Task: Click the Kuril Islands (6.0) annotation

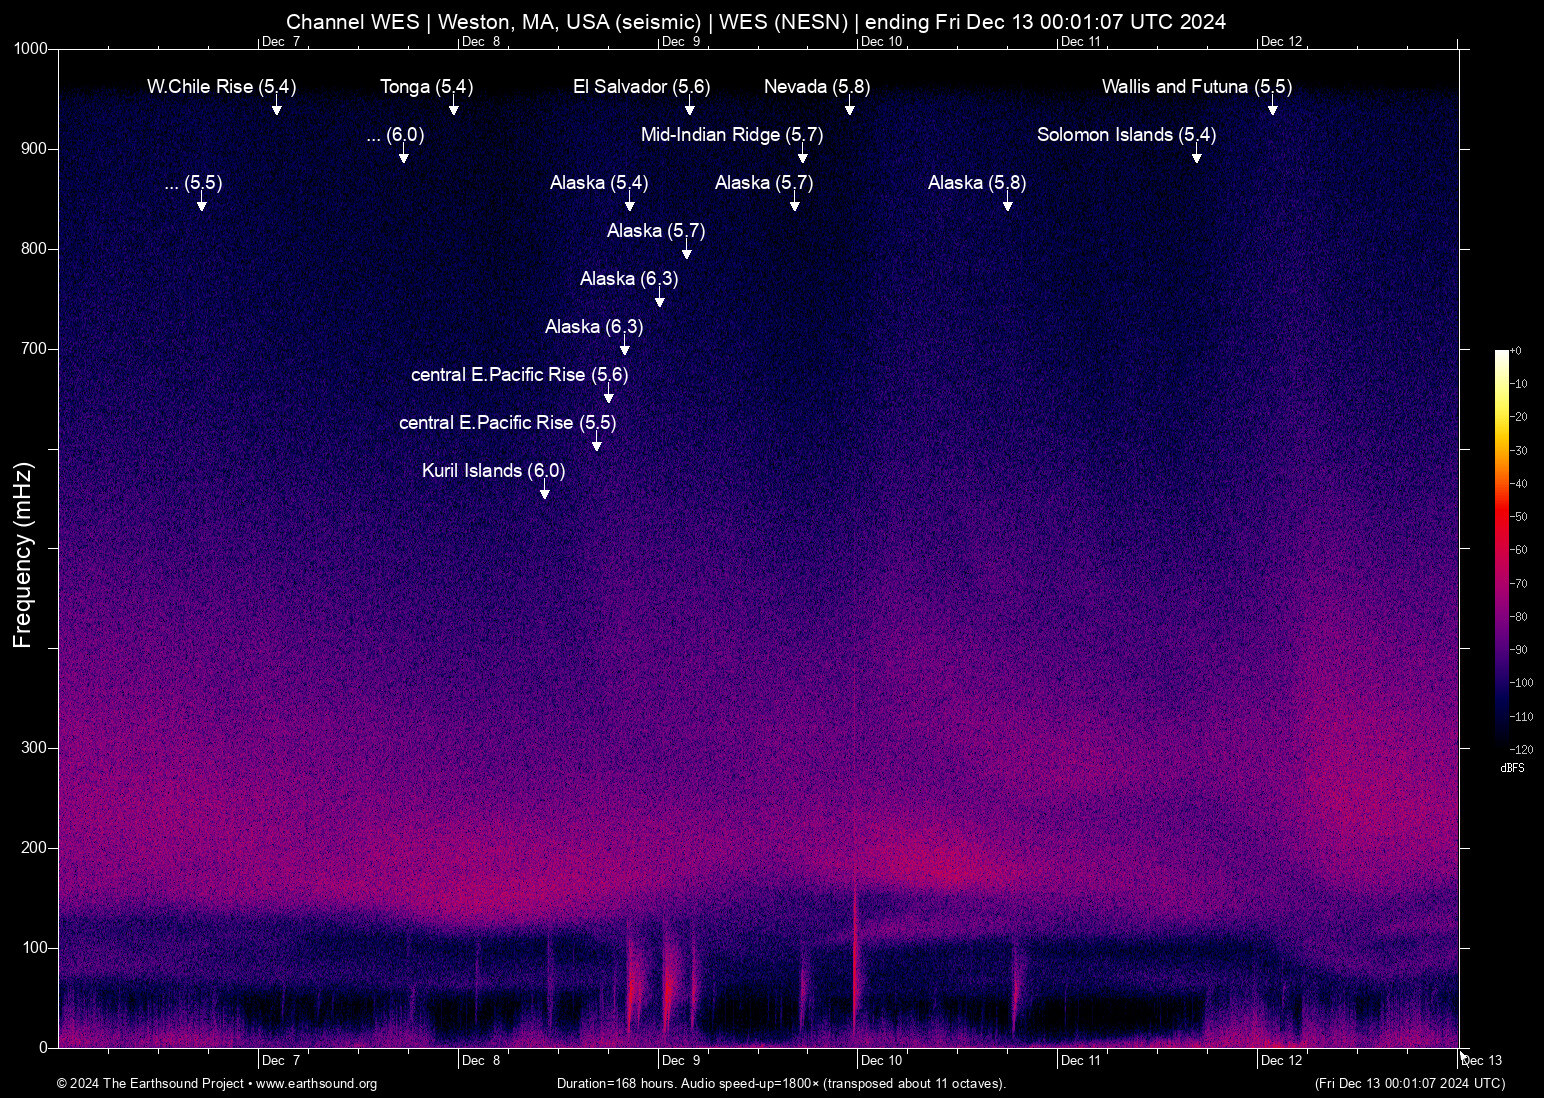Action: point(492,471)
